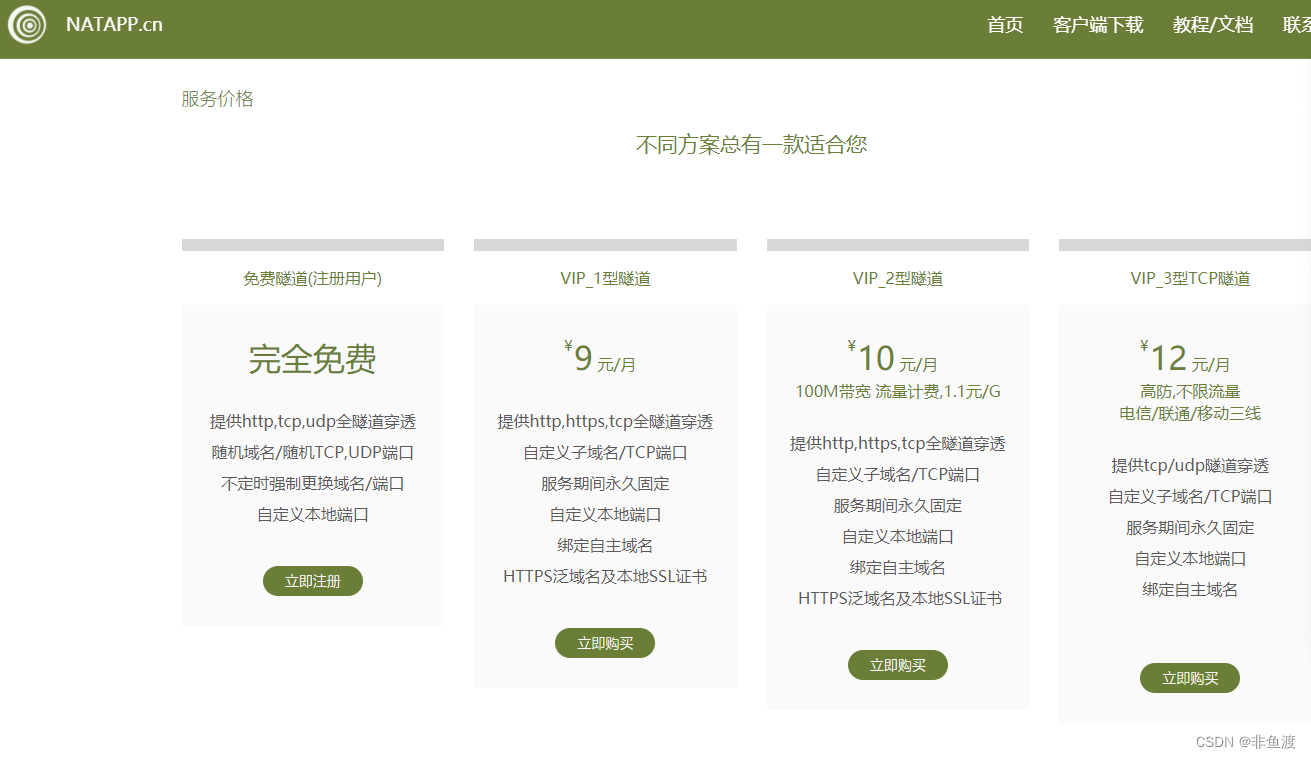Click the ¥9 元/月 price
Screen dimensions: 1311x758
[x=600, y=358]
